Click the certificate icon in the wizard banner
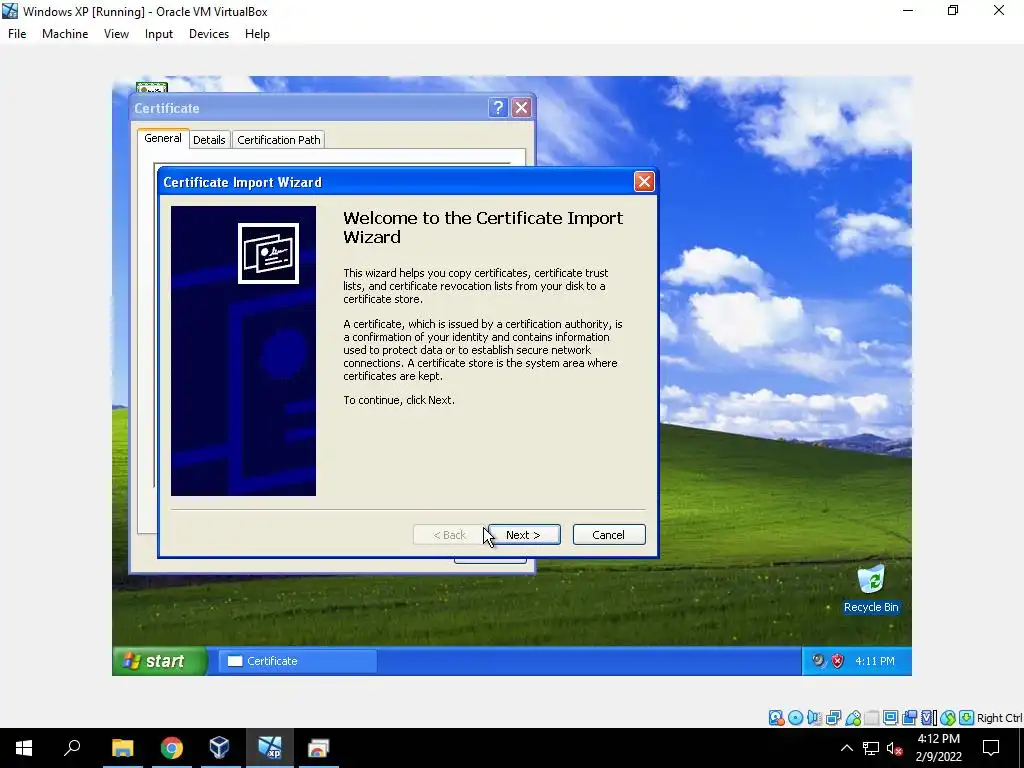1024x768 pixels. click(268, 253)
